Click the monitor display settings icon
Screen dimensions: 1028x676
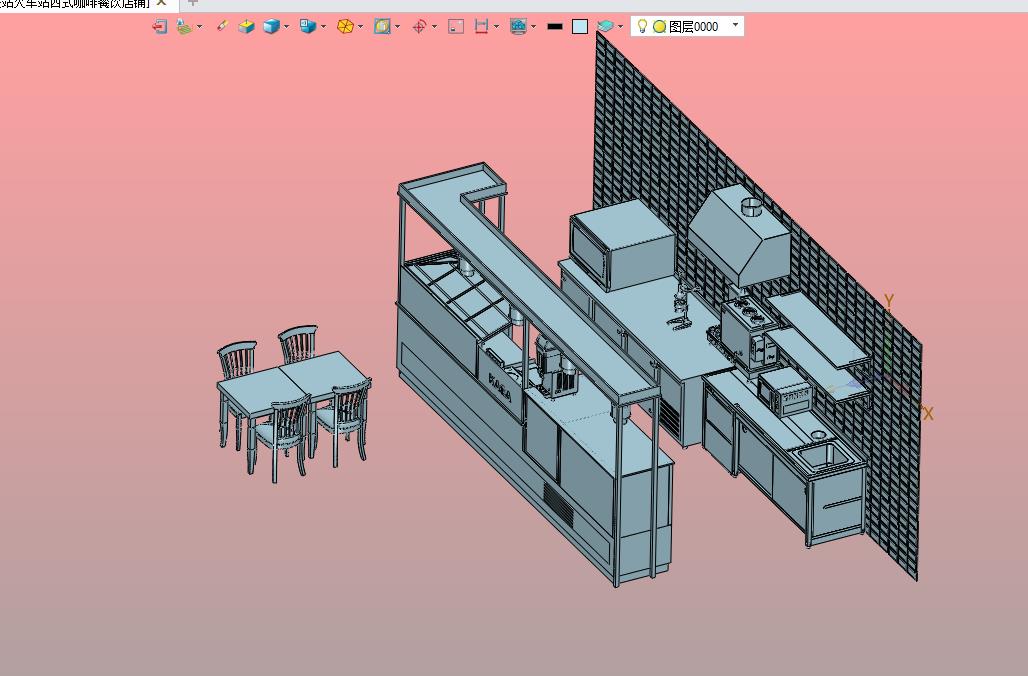[x=519, y=26]
